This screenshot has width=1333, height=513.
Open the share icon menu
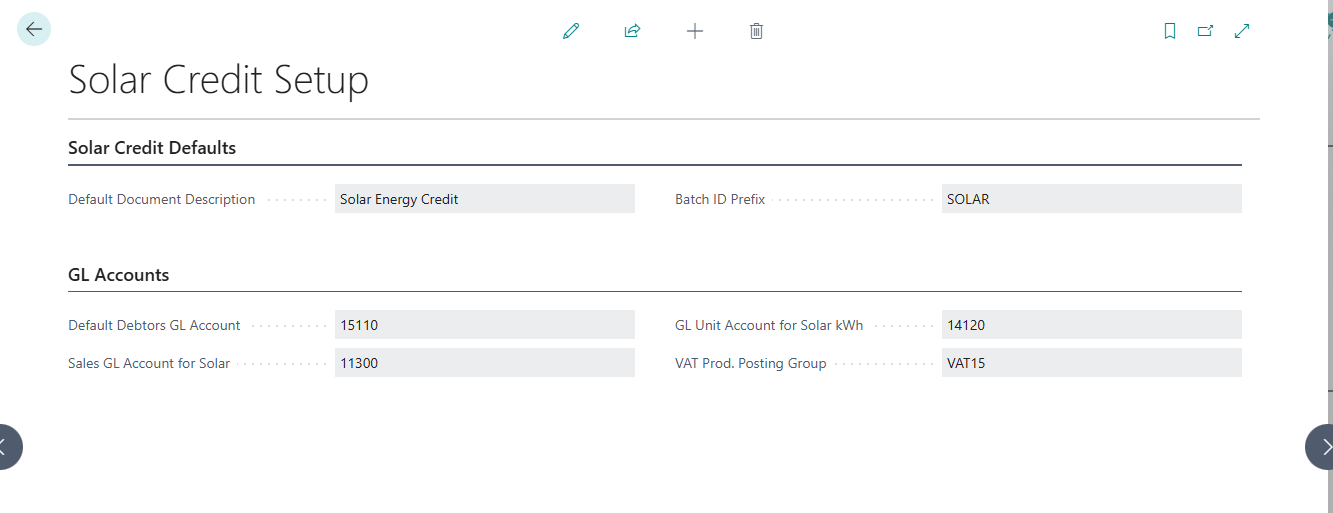pyautogui.click(x=632, y=31)
